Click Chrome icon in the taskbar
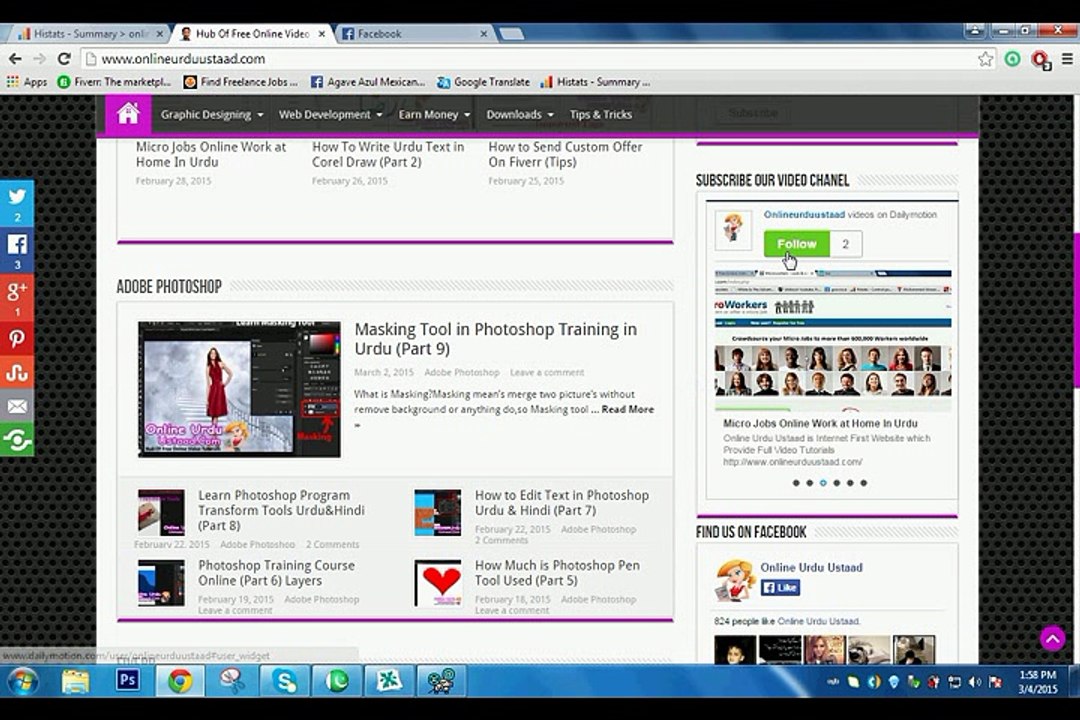 [180, 681]
